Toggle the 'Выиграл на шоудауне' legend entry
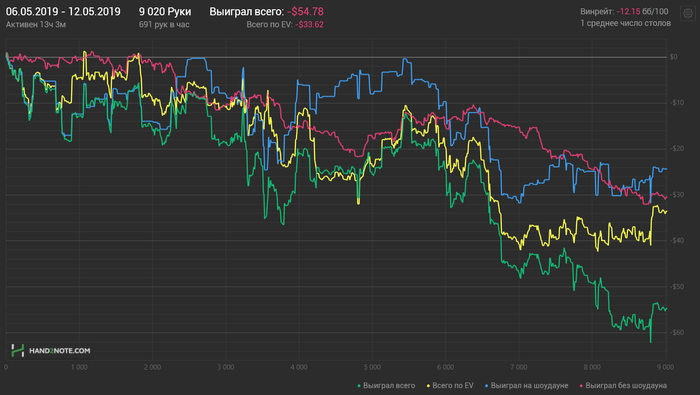The width and height of the screenshot is (700, 395). [x=527, y=386]
